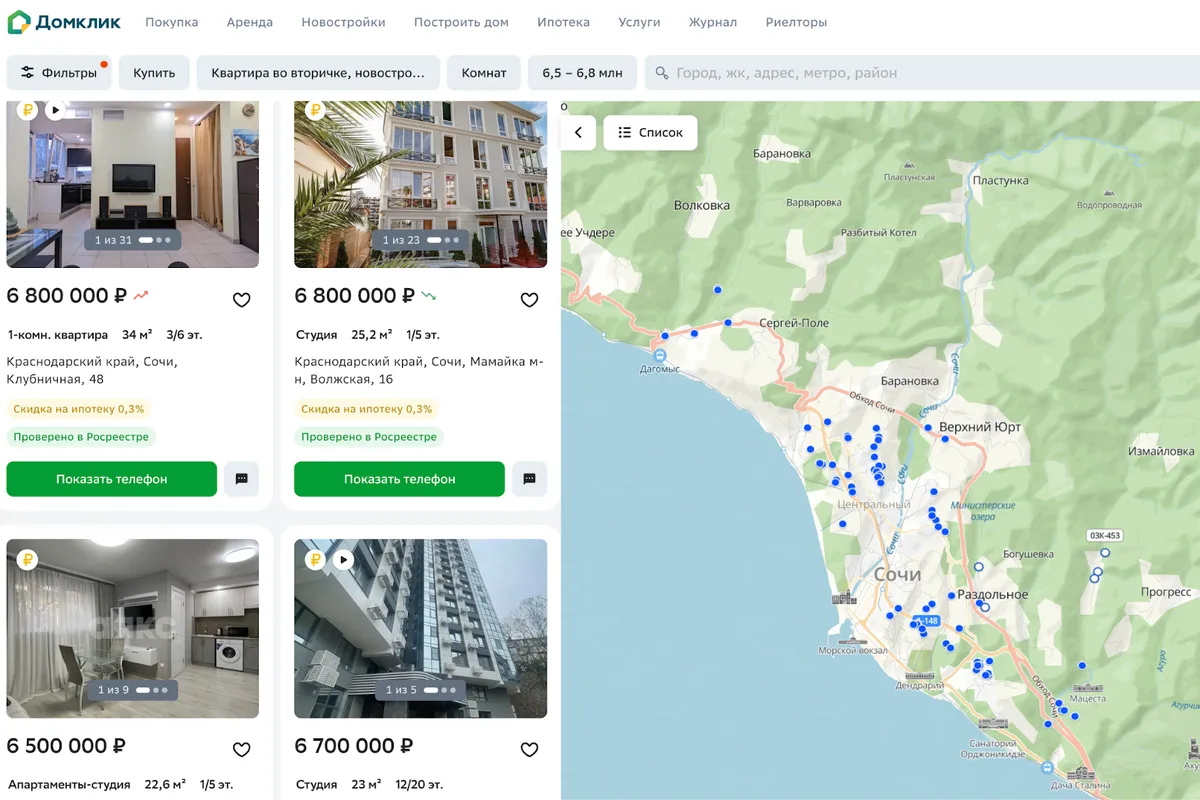Switch to Список list view
The height and width of the screenshot is (800, 1200).
pos(650,132)
